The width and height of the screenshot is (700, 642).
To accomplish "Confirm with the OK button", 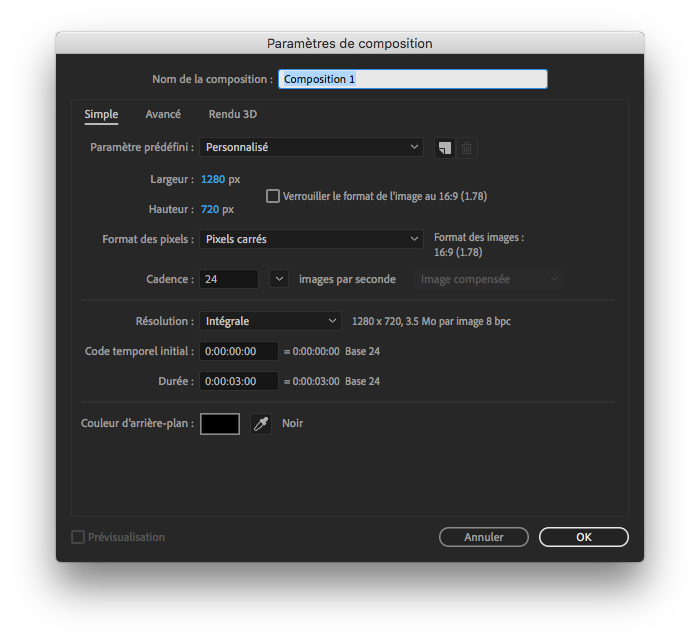I will pyautogui.click(x=584, y=537).
